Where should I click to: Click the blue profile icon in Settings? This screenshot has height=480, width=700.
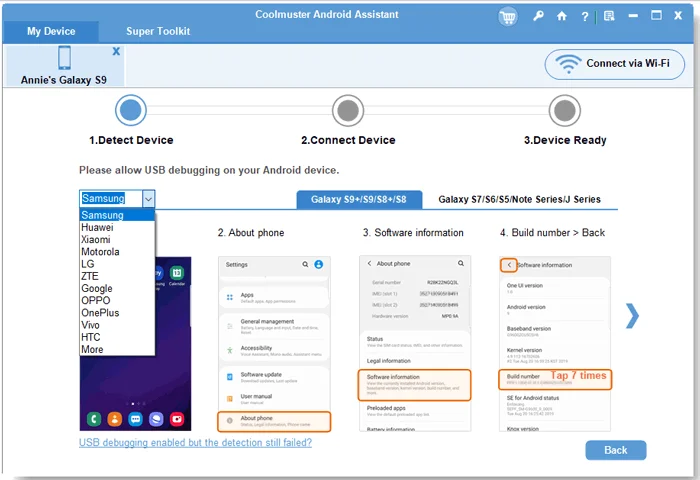319,264
